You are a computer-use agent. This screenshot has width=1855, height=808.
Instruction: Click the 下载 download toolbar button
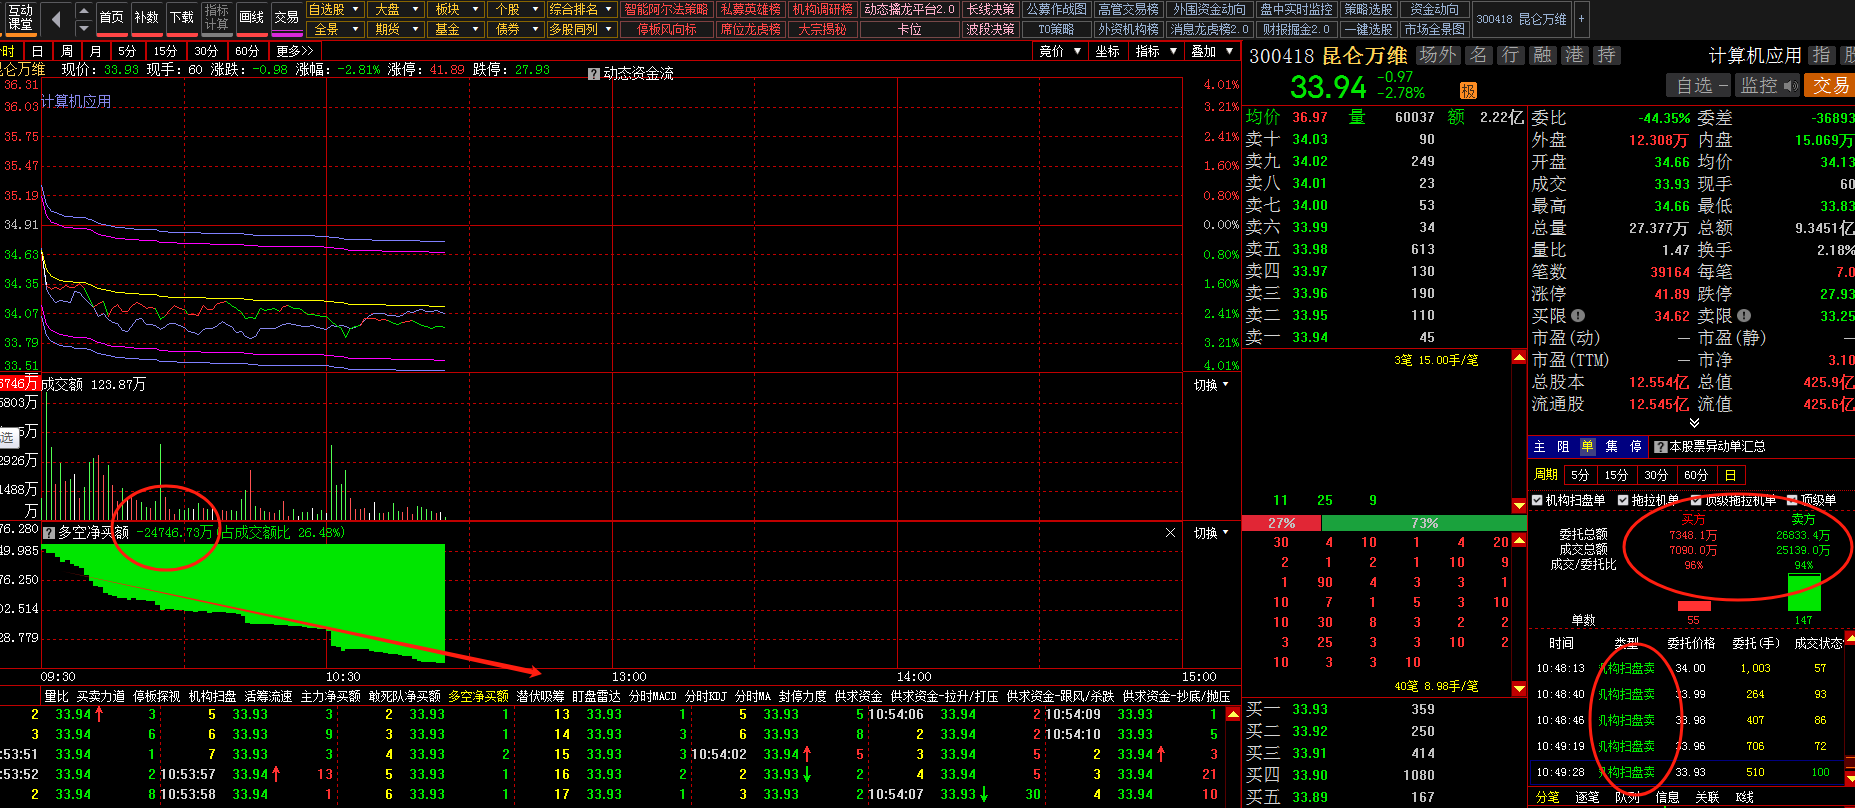[x=181, y=17]
